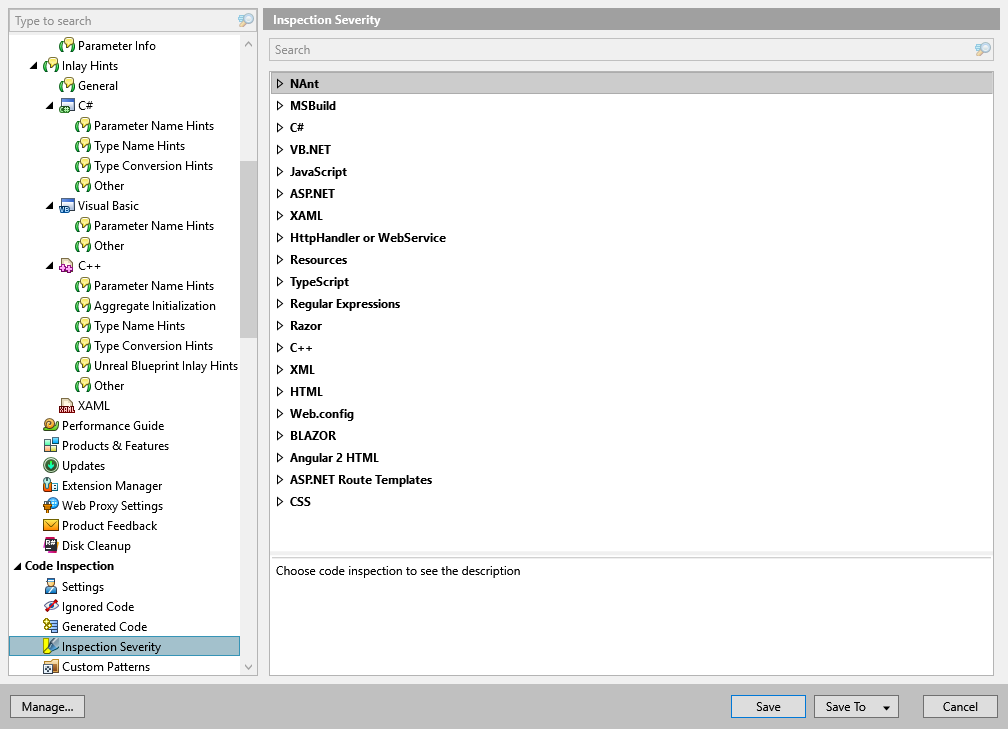Screen dimensions: 1008x729
Task: Open Visual Basic Parameter Name Hints
Action: (x=154, y=226)
